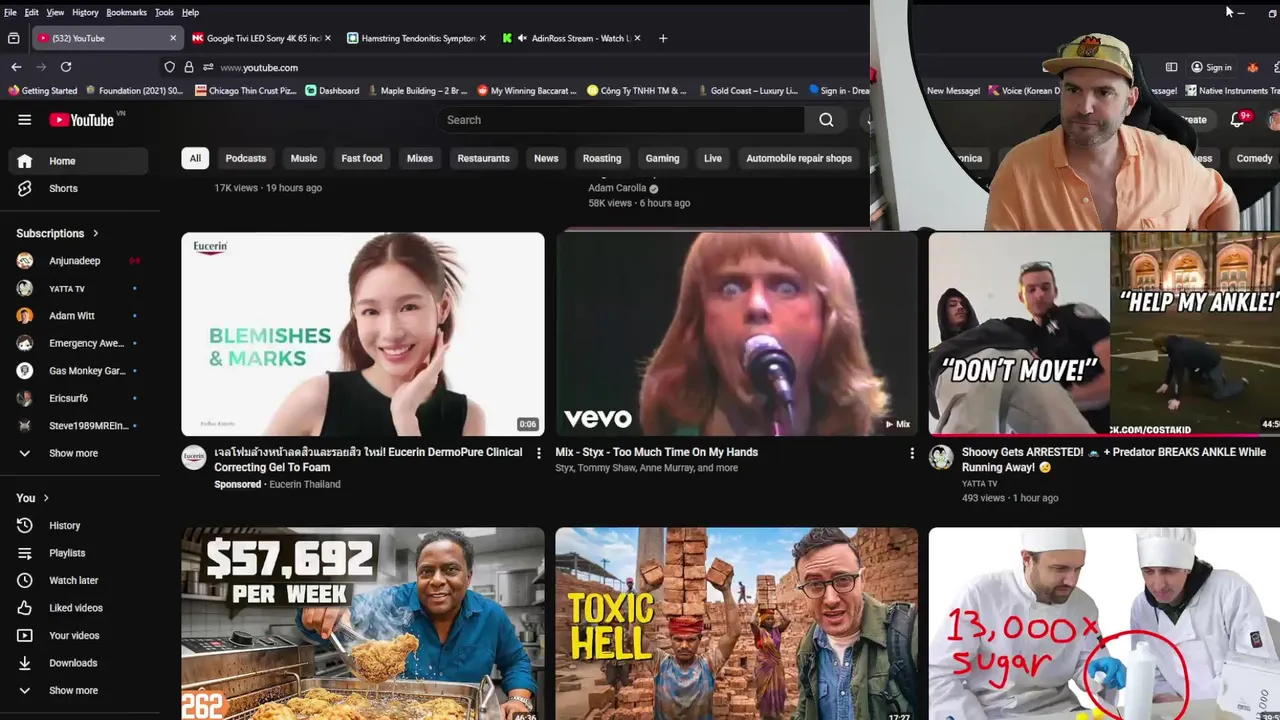Expand Show more under Subscriptions
This screenshot has width=1280, height=720.
click(78, 453)
